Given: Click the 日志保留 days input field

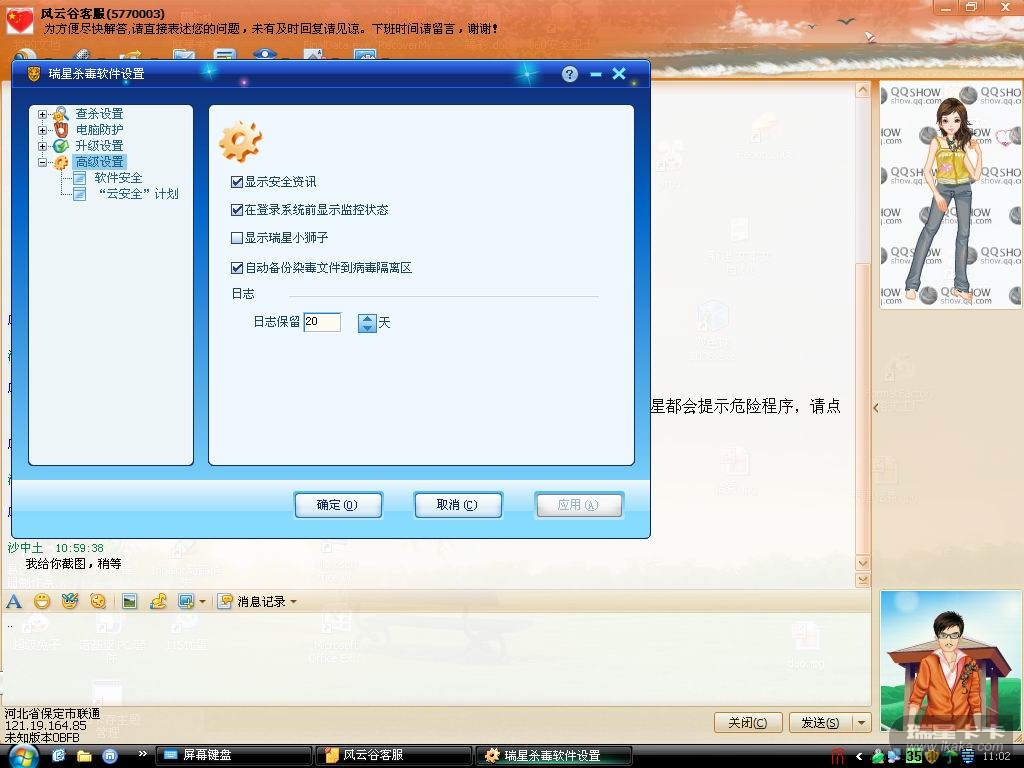Looking at the screenshot, I should pos(322,322).
